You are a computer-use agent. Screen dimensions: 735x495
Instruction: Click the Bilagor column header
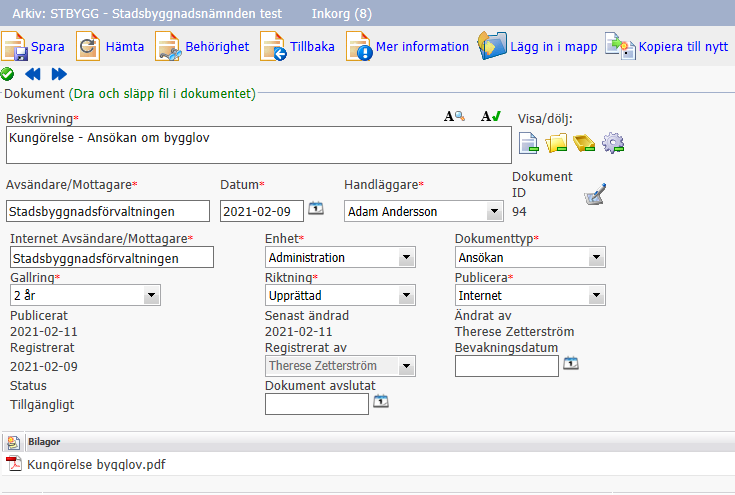tap(44, 442)
